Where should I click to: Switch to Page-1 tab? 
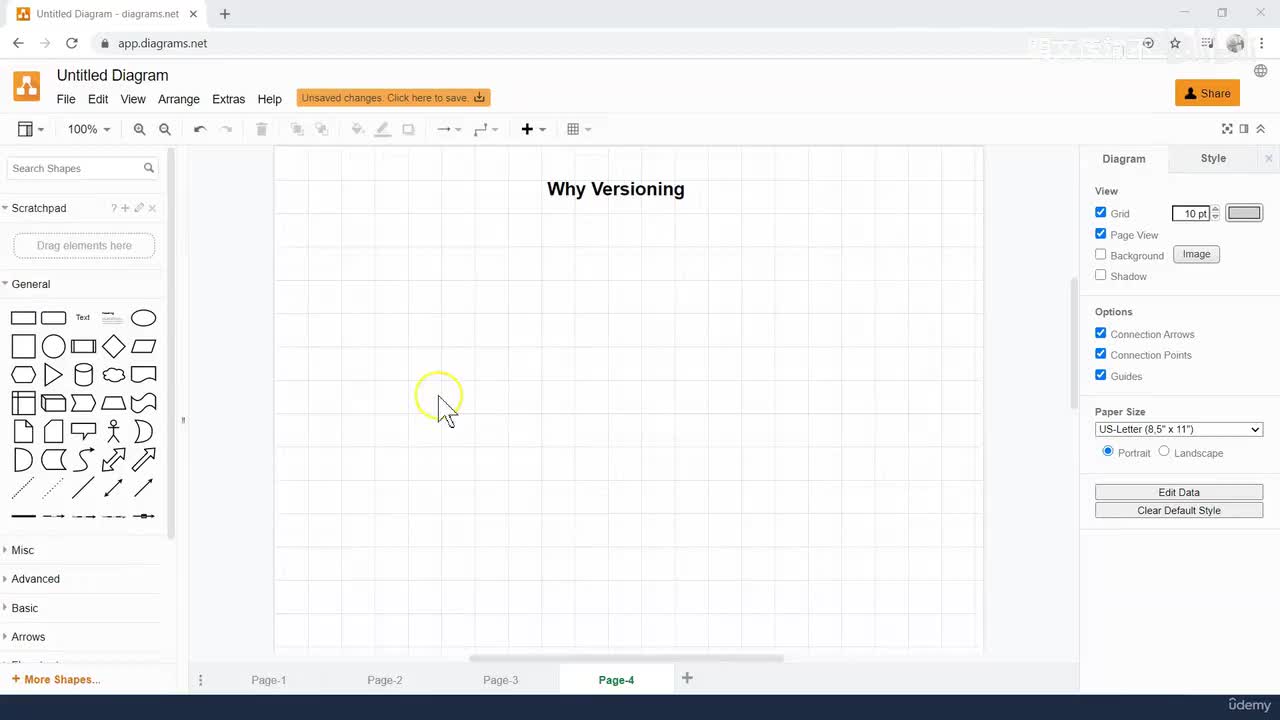pos(269,680)
